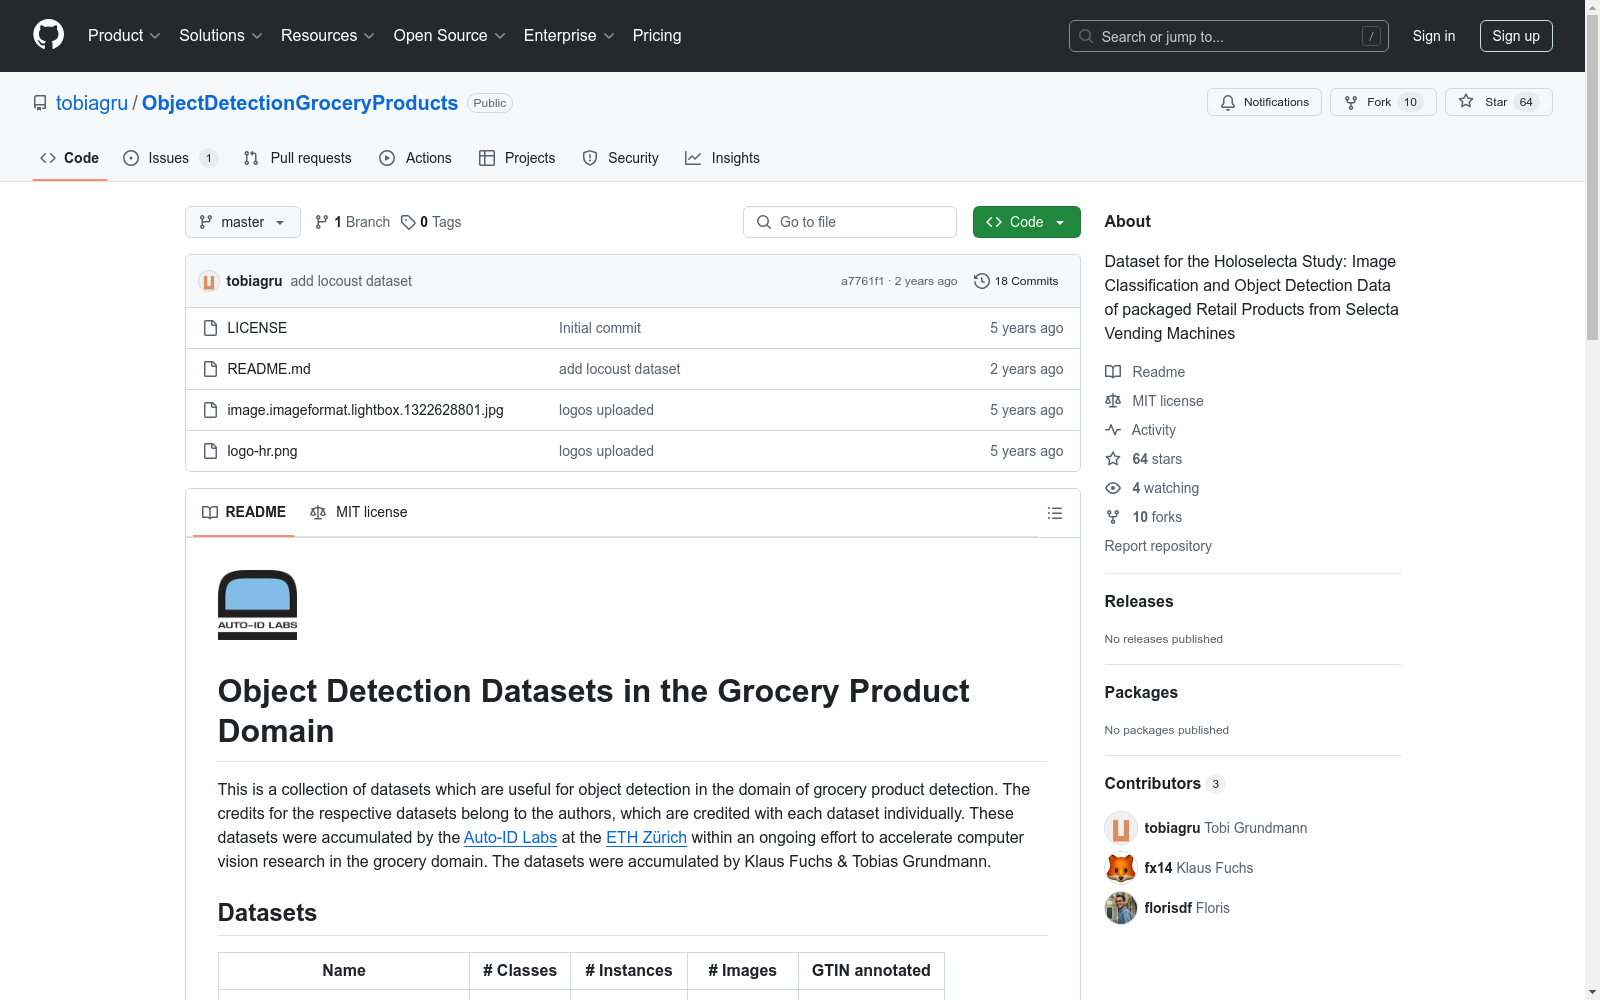Open the Readme link in About
Image resolution: width=1600 pixels, height=1000 pixels.
click(x=1145, y=372)
